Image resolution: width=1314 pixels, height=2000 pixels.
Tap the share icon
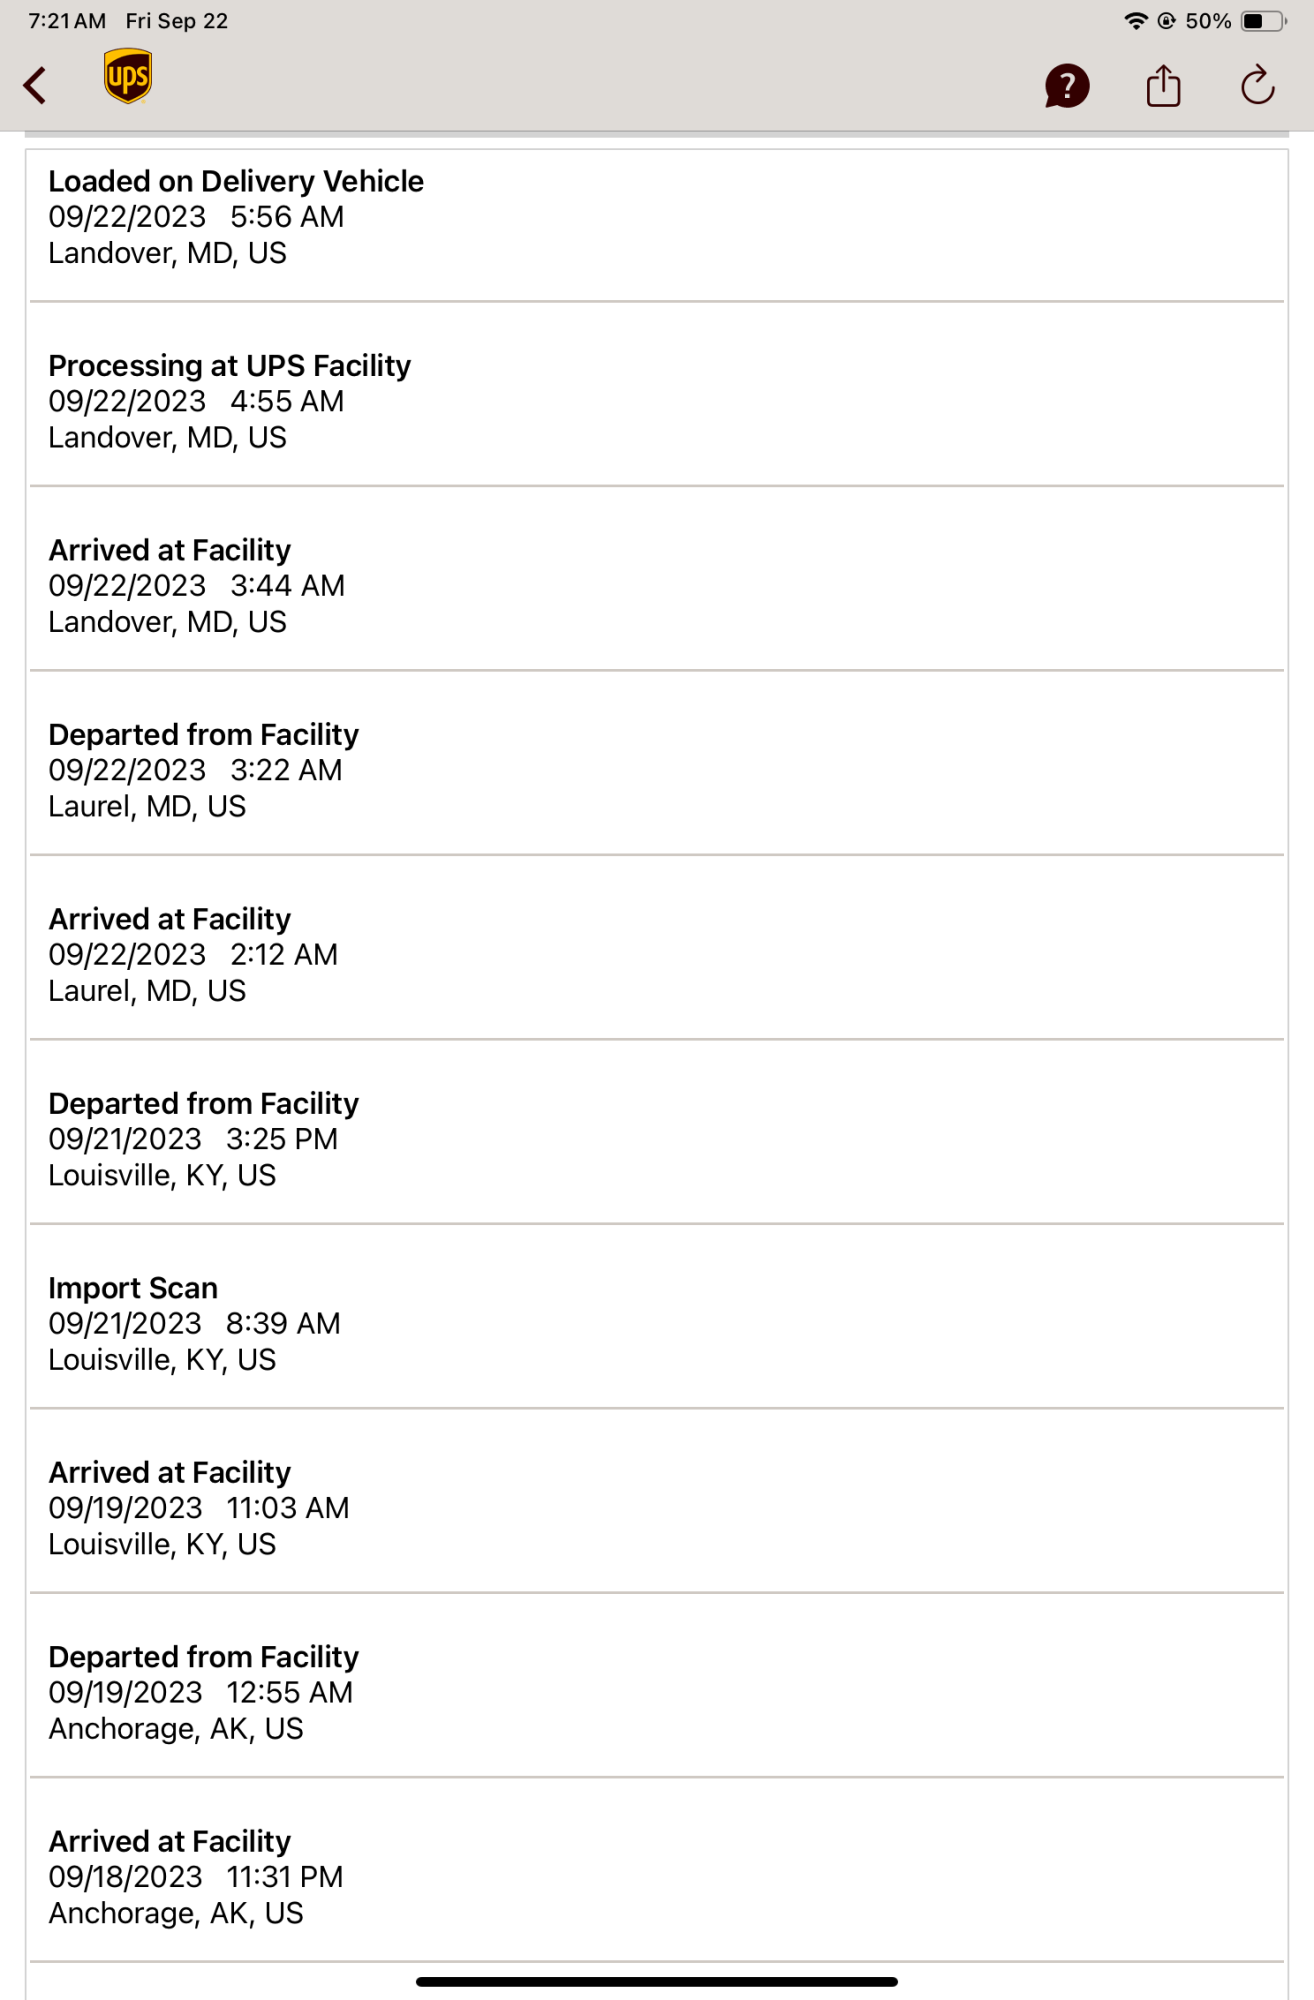point(1163,85)
